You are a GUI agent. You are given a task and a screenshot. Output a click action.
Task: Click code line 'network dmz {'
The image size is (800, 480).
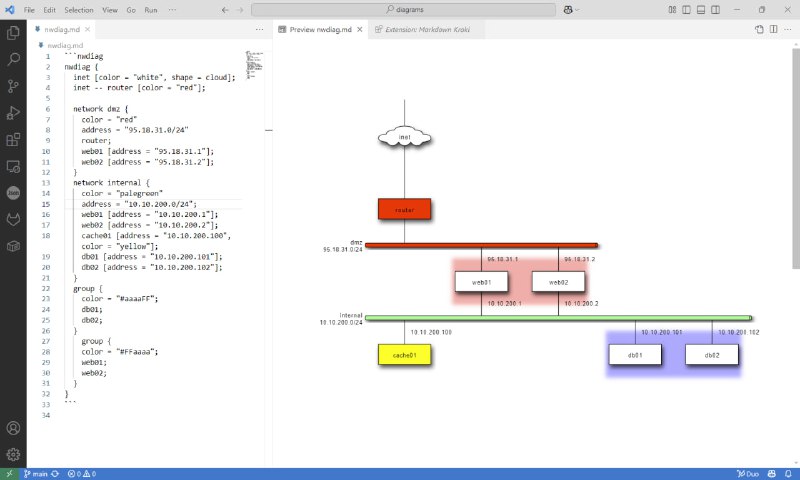101,109
